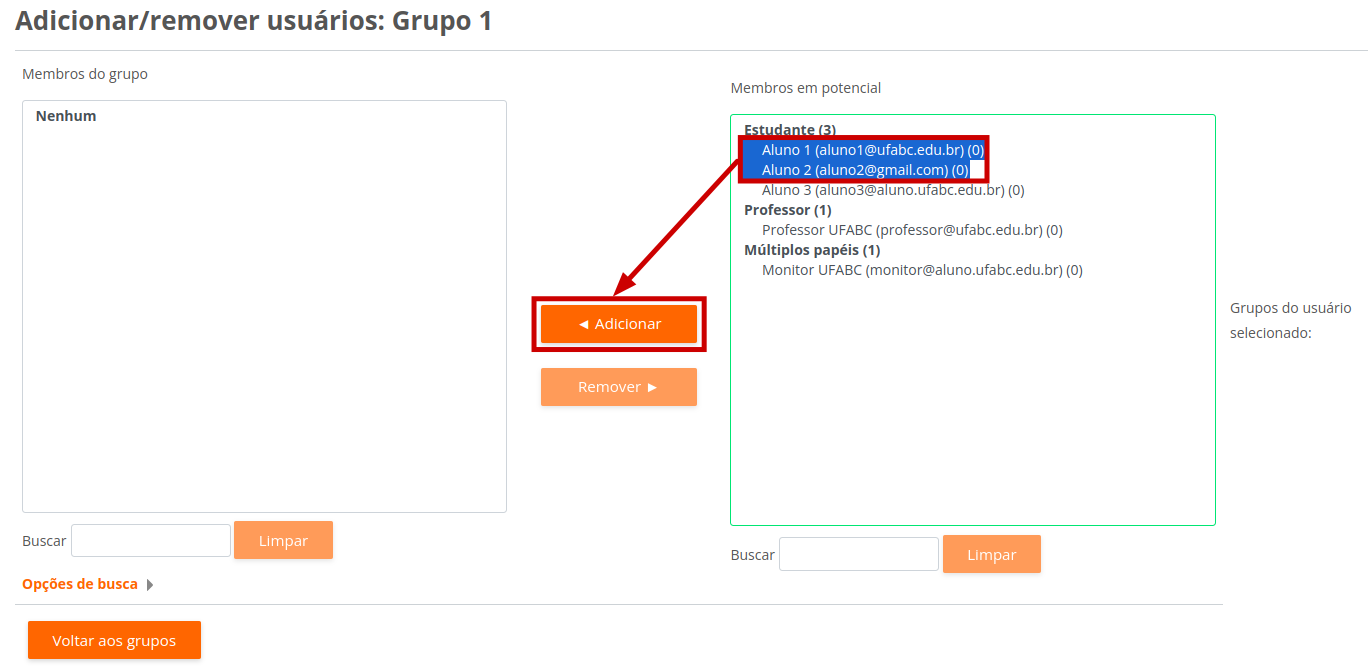The height and width of the screenshot is (670, 1368).
Task: Focus the Buscar field under Membros do grupo
Action: 151,540
